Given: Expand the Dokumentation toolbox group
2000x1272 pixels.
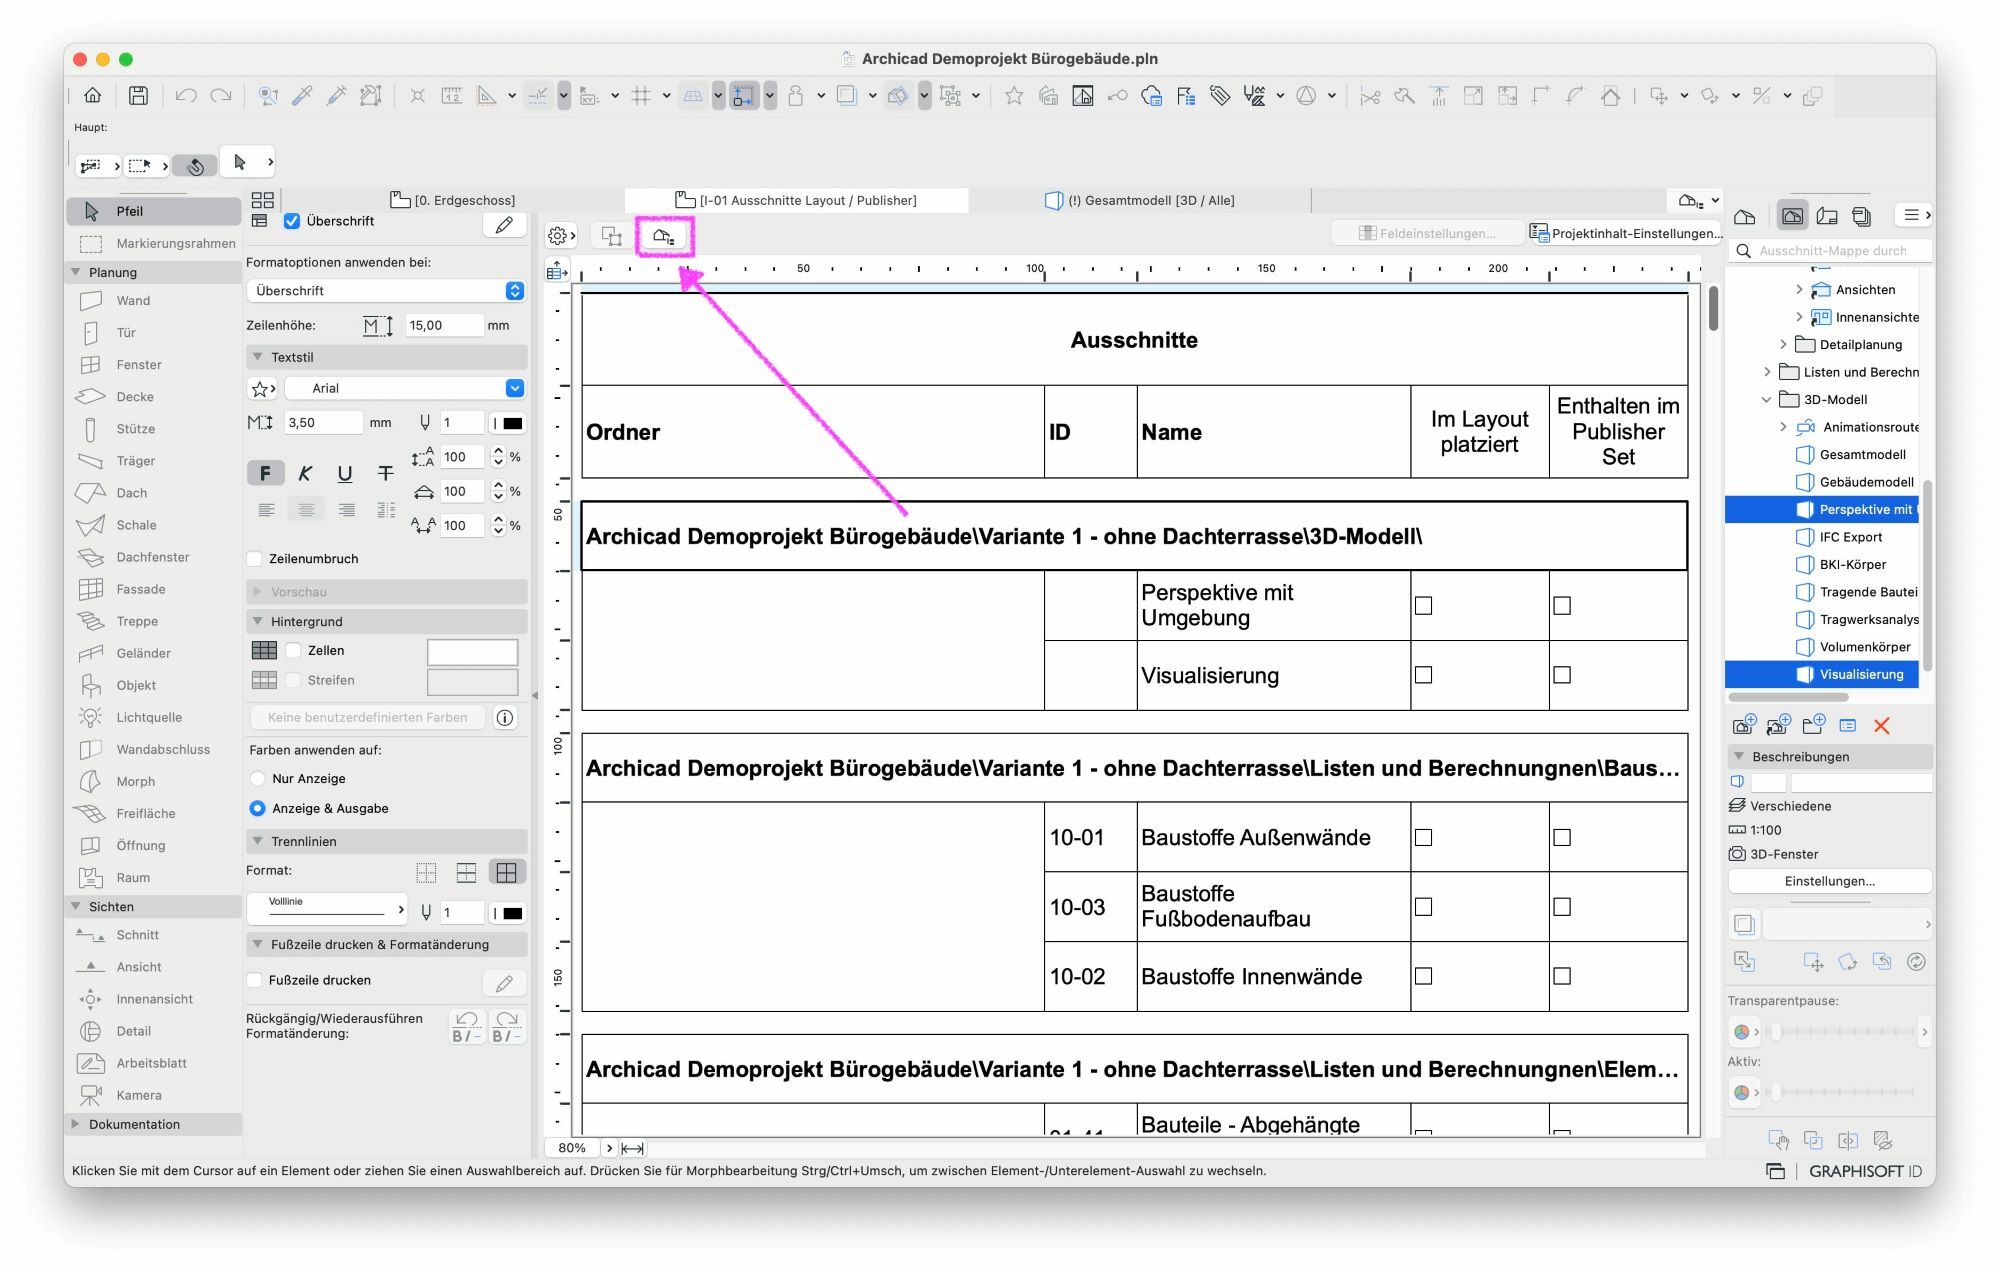Looking at the screenshot, I should click(76, 1124).
